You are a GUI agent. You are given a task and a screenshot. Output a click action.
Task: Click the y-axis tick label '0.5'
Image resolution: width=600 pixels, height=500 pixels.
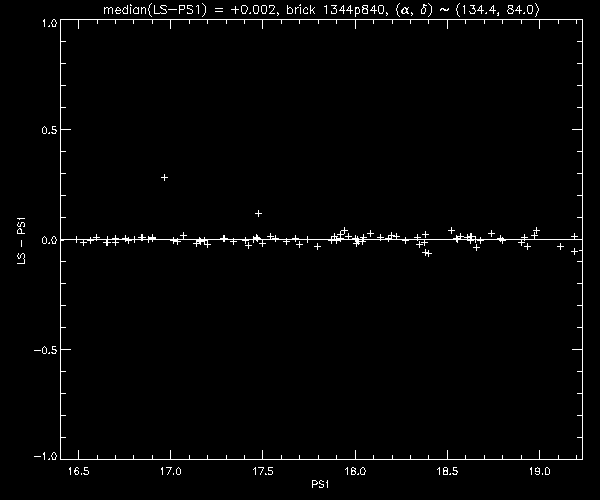pyautogui.click(x=49, y=130)
